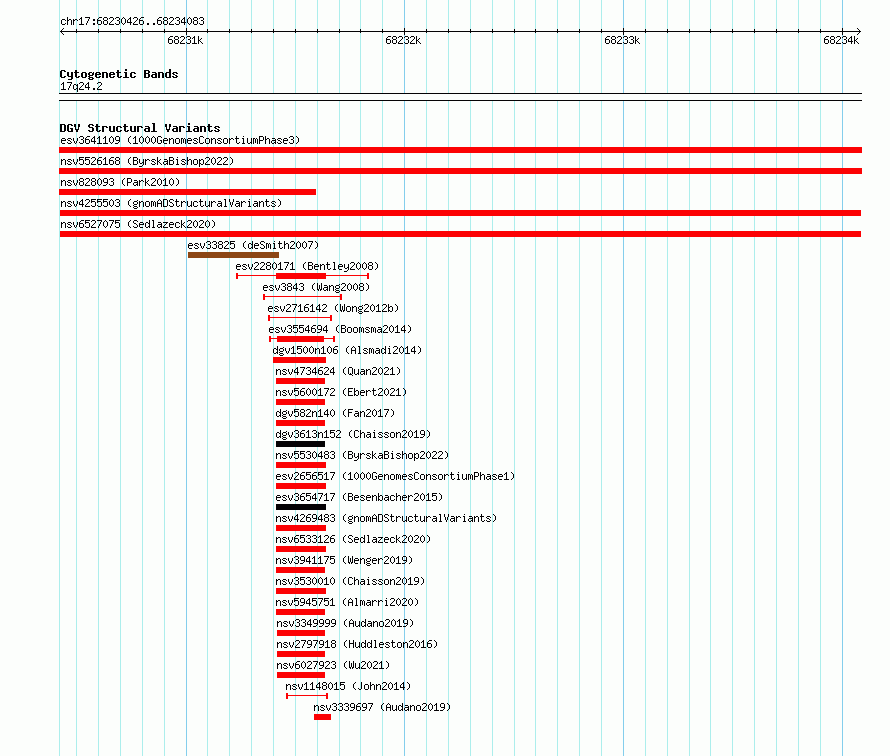Image resolution: width=890 pixels, height=756 pixels.
Task: Click the chr17:68230426..68234083 coordinate text
Action: point(132,21)
